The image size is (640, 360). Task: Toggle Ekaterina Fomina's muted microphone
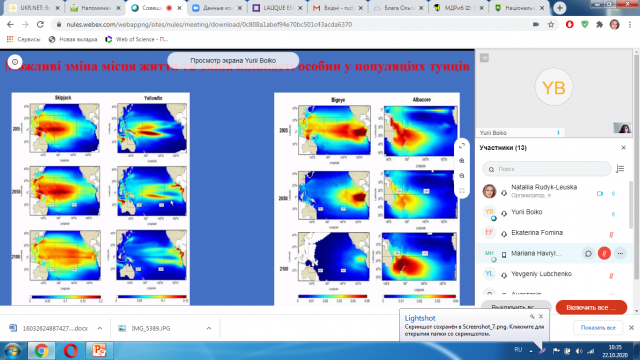tap(611, 234)
